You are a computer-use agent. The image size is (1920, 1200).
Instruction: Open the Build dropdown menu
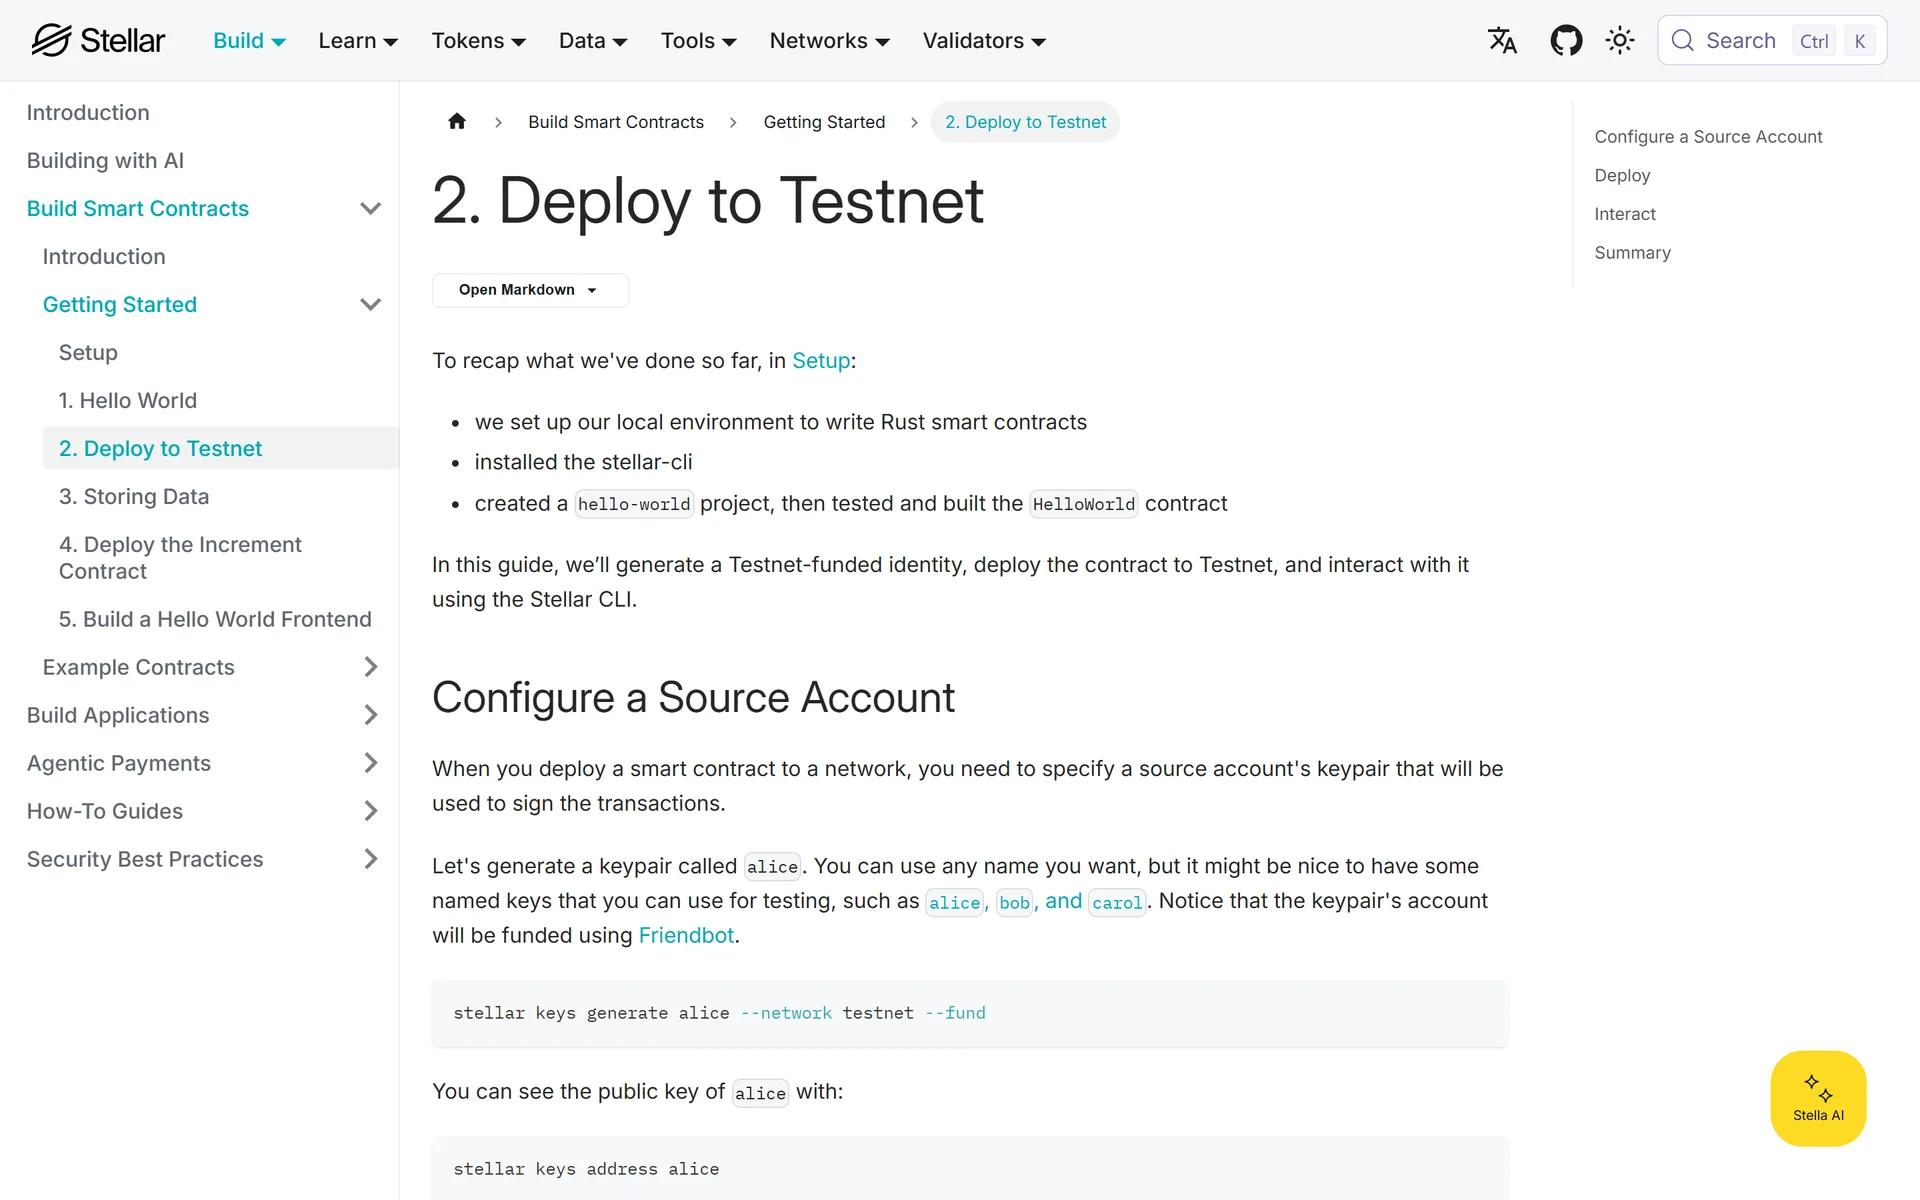point(249,41)
